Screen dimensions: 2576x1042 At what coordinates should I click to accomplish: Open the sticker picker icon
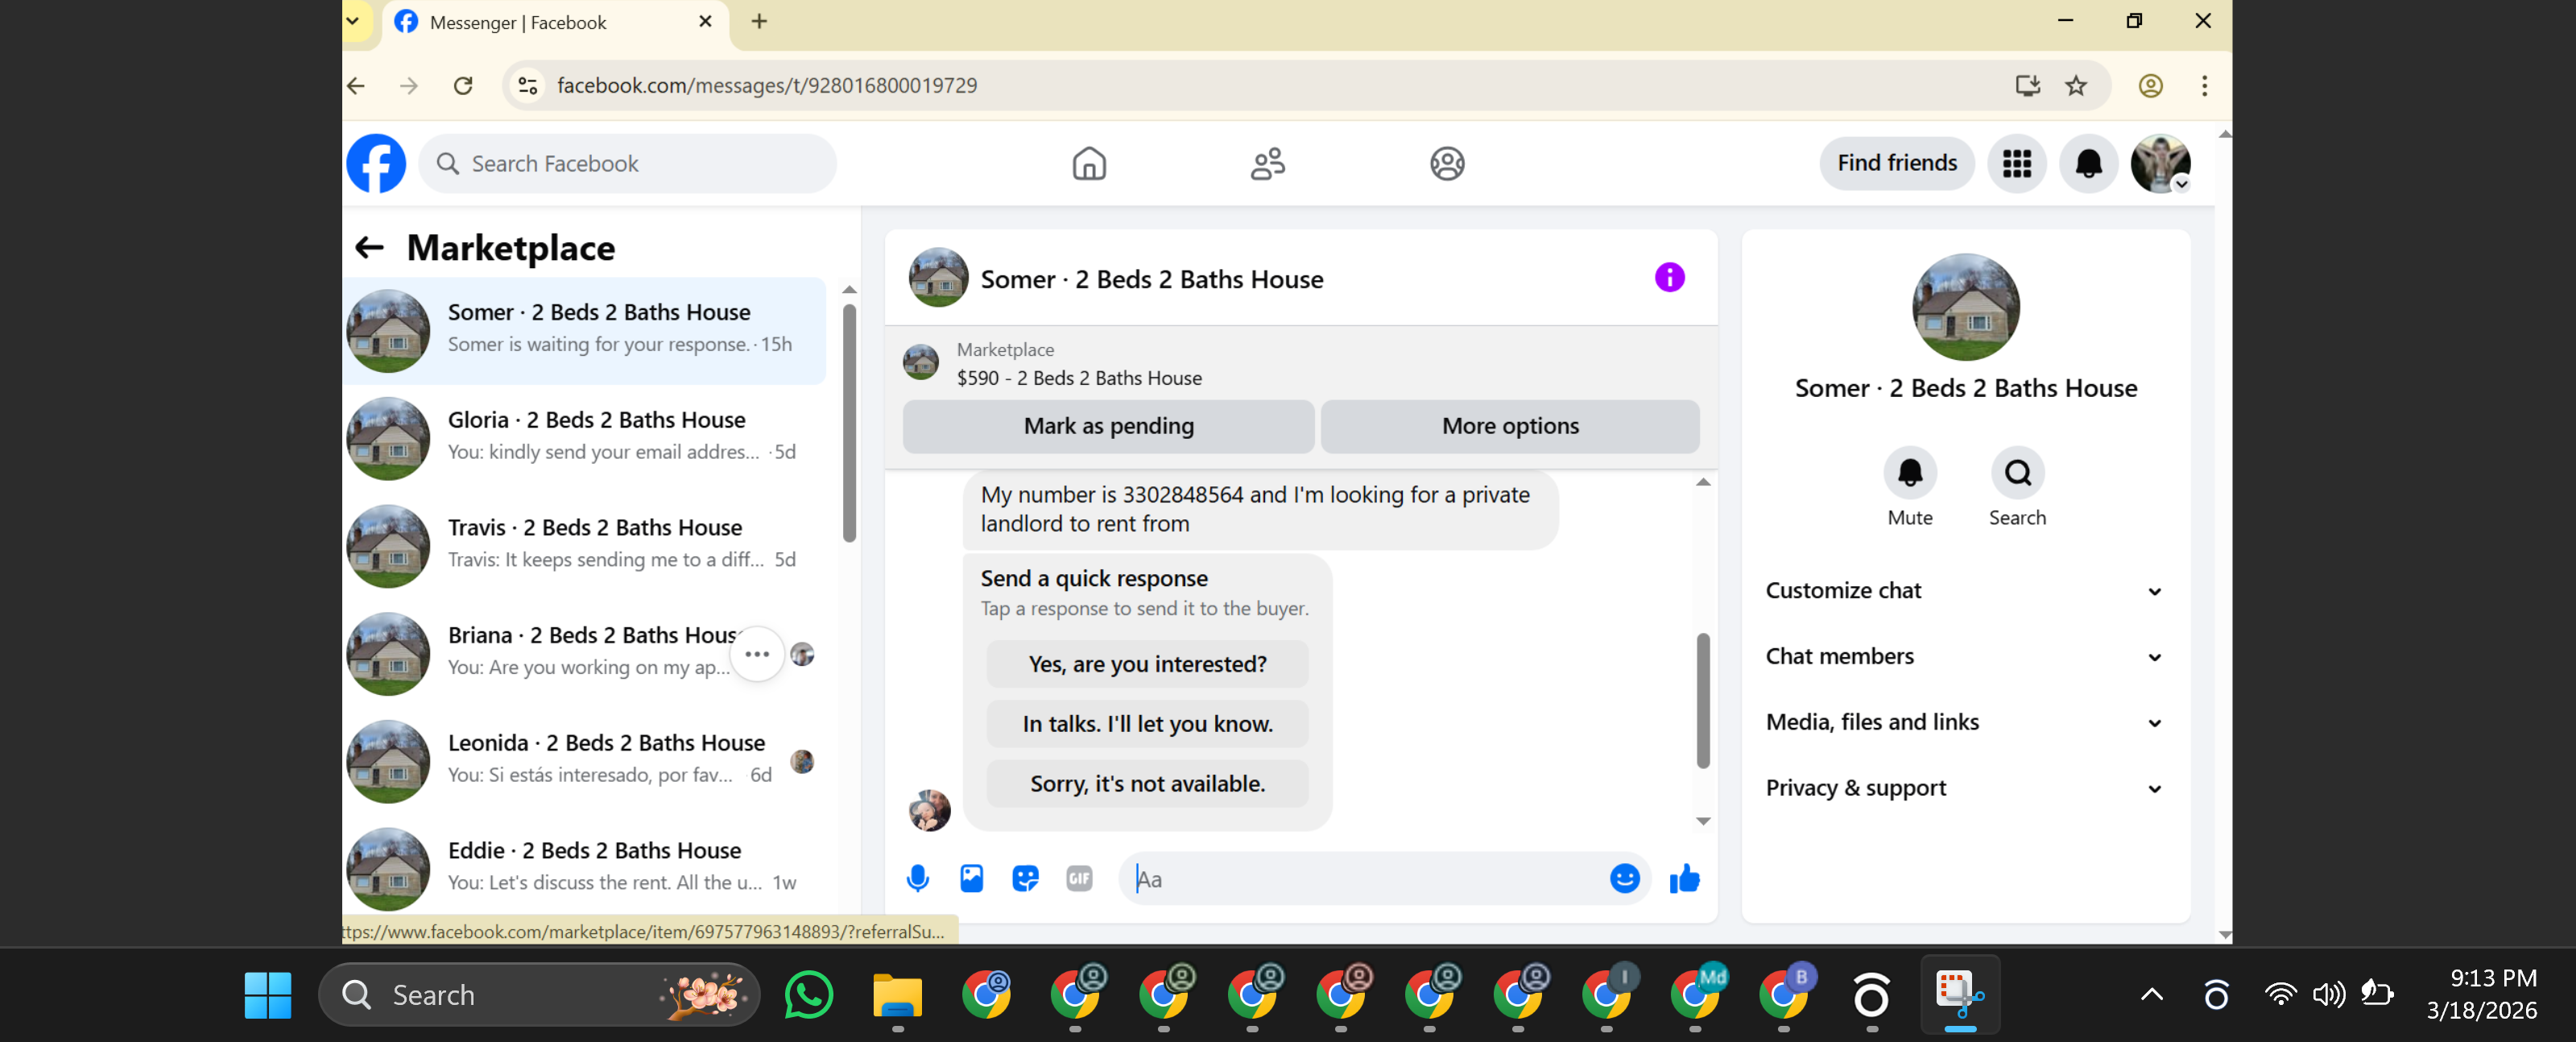point(1025,878)
